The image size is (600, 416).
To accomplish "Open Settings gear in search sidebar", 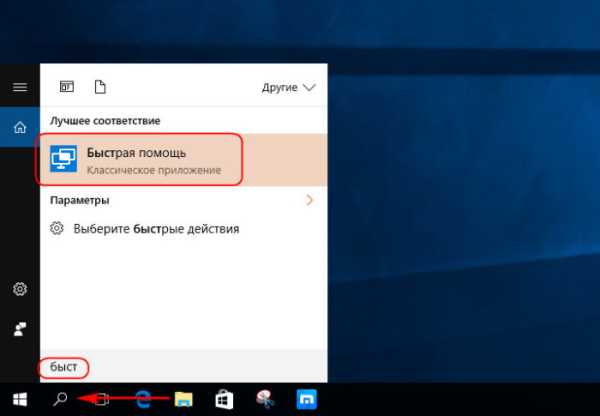I will (19, 289).
